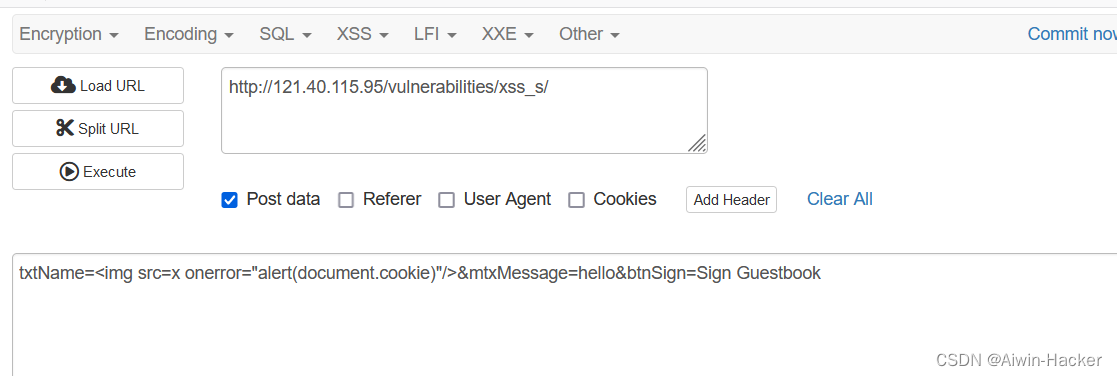Grab the URL textarea resize handle
Screen dimensions: 1117x376
coord(697,143)
